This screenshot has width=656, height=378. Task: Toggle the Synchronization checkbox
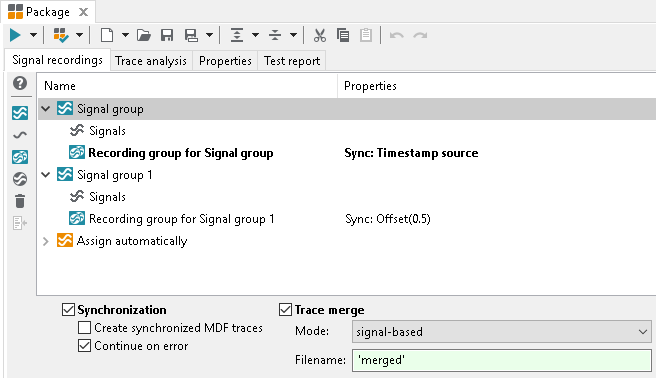click(68, 310)
